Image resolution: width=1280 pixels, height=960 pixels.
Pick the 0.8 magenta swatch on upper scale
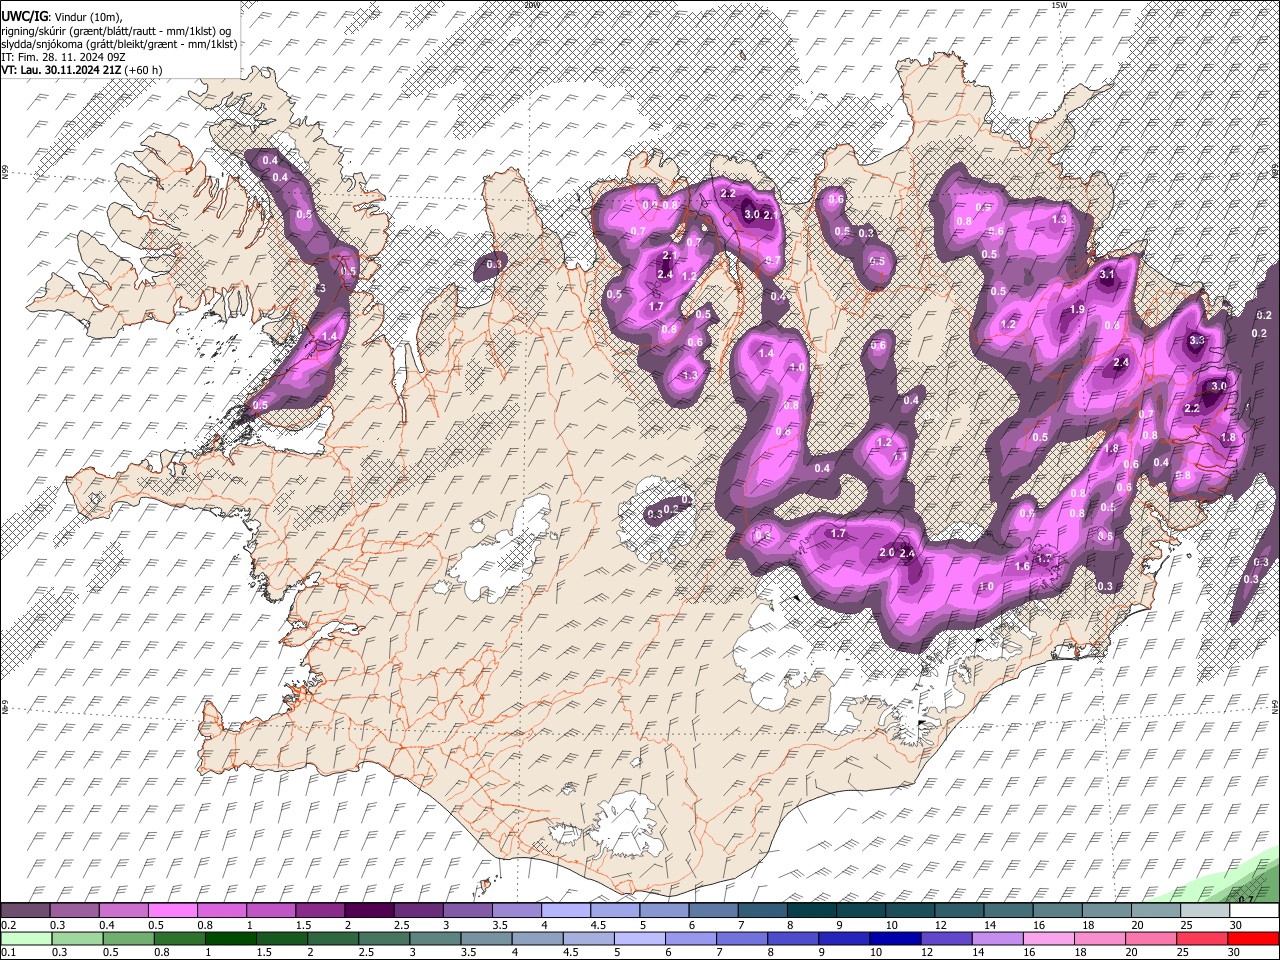point(221,911)
